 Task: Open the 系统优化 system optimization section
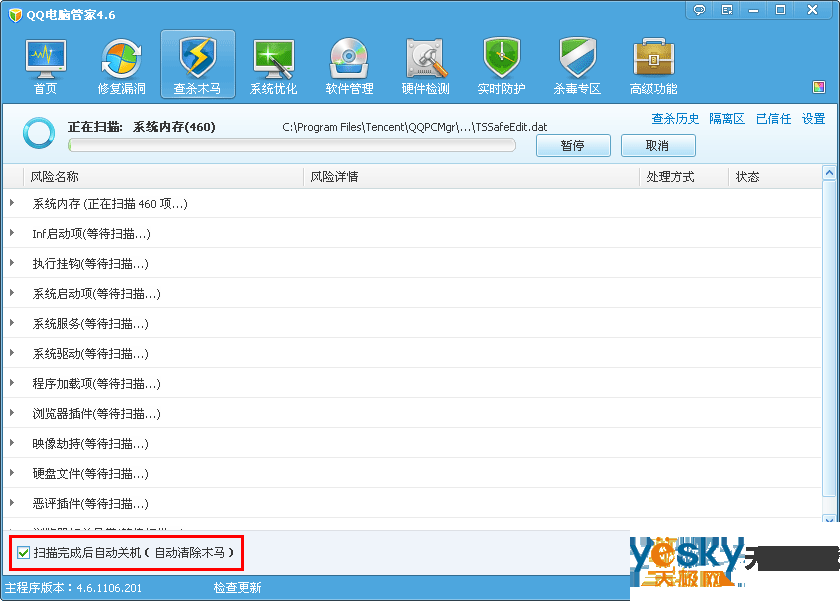pyautogui.click(x=274, y=66)
